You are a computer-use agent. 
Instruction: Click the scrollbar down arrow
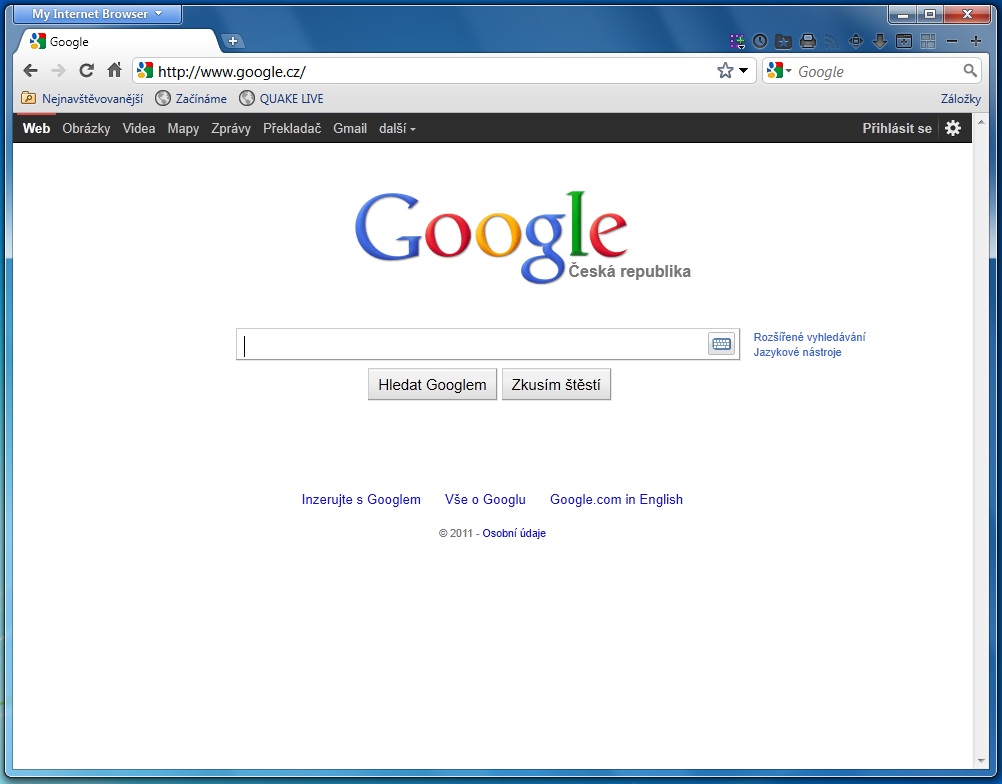(x=981, y=761)
